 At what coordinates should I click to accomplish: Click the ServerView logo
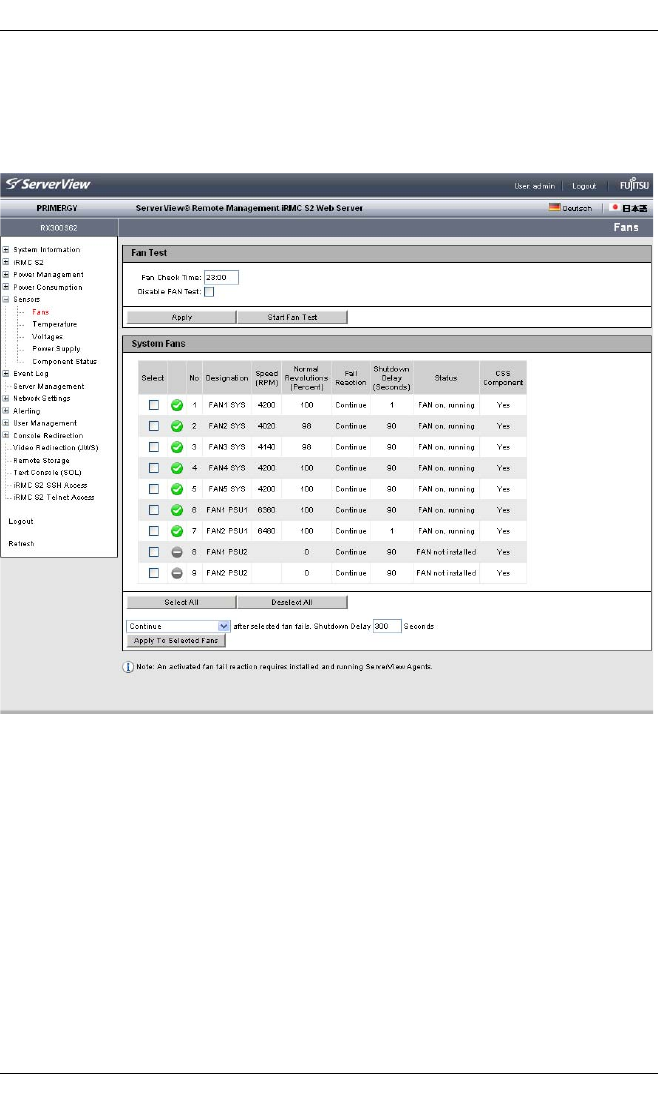[x=48, y=185]
